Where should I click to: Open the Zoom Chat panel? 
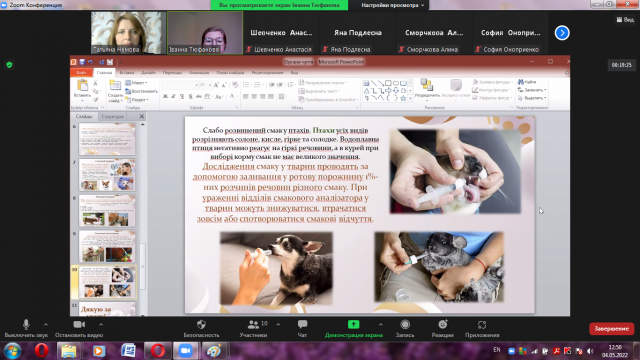pos(302,328)
